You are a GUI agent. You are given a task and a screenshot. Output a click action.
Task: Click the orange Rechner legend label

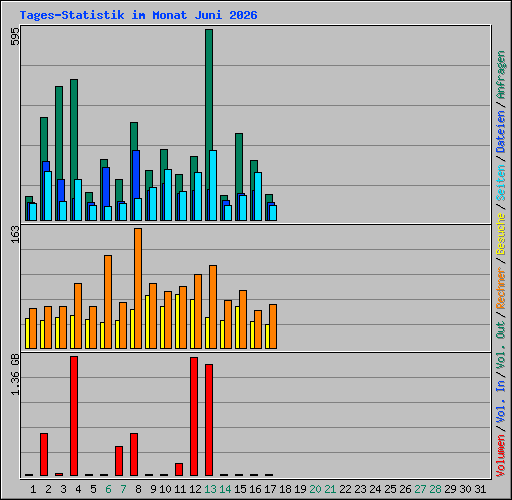pos(501,288)
